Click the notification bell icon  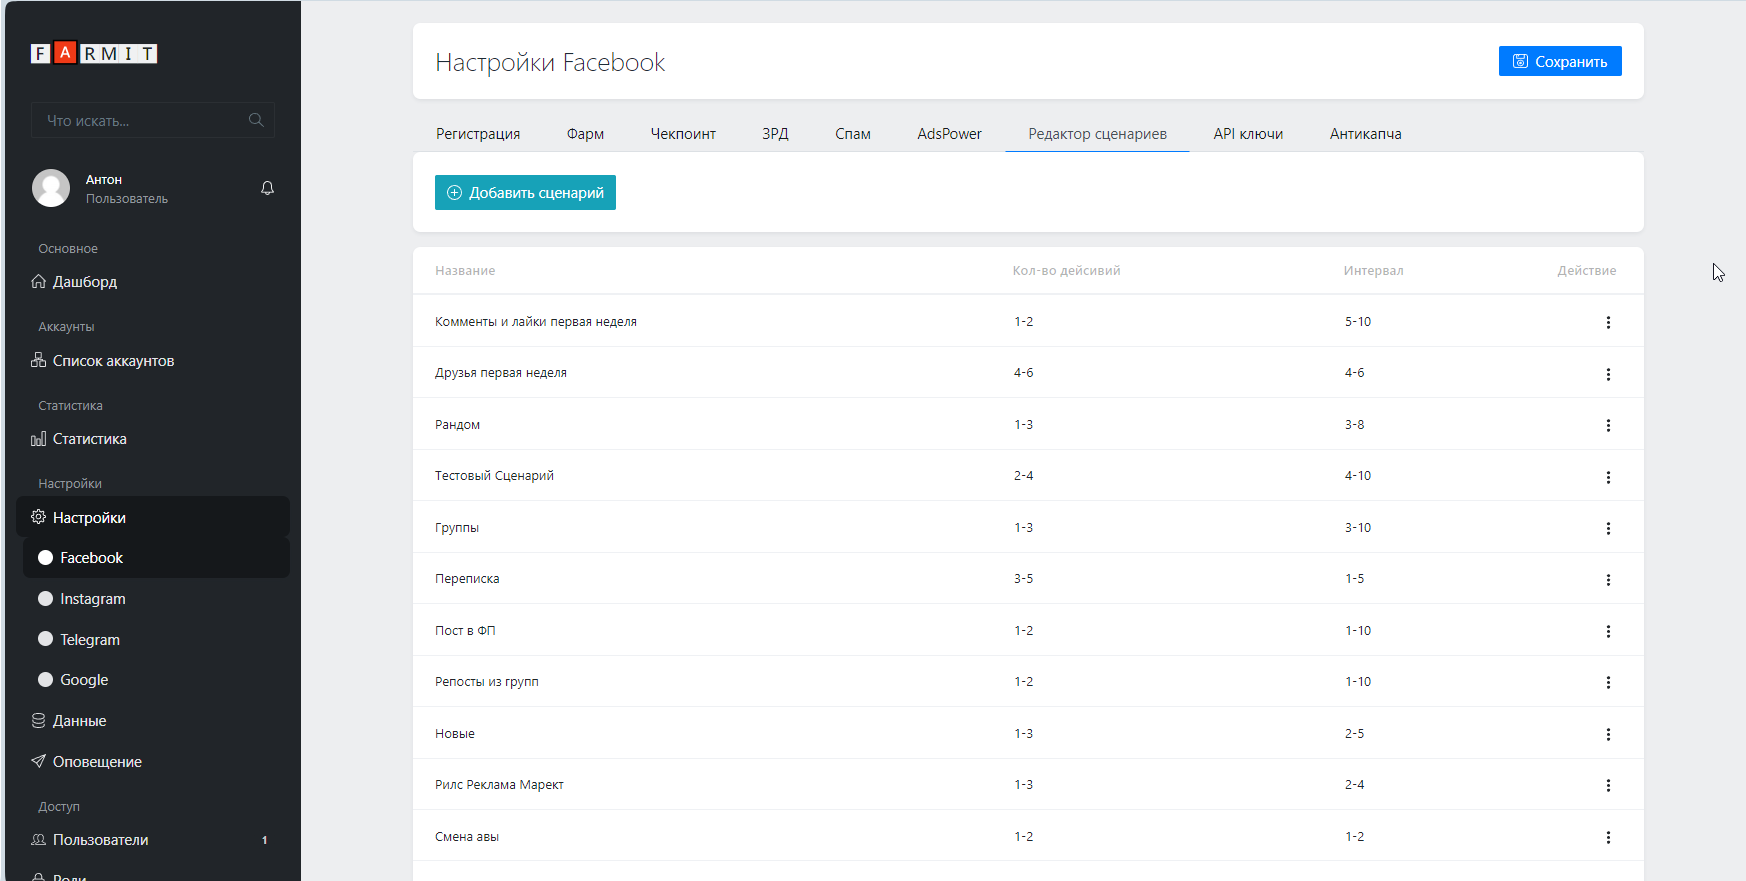[x=267, y=188]
